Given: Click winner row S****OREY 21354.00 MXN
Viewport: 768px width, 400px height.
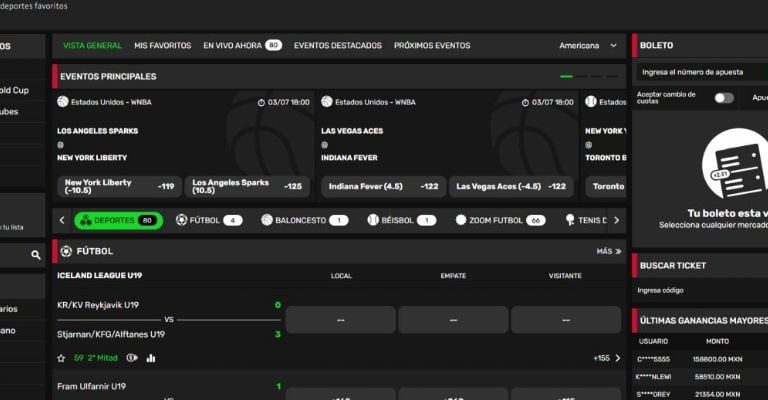Looking at the screenshot, I should click(701, 395).
